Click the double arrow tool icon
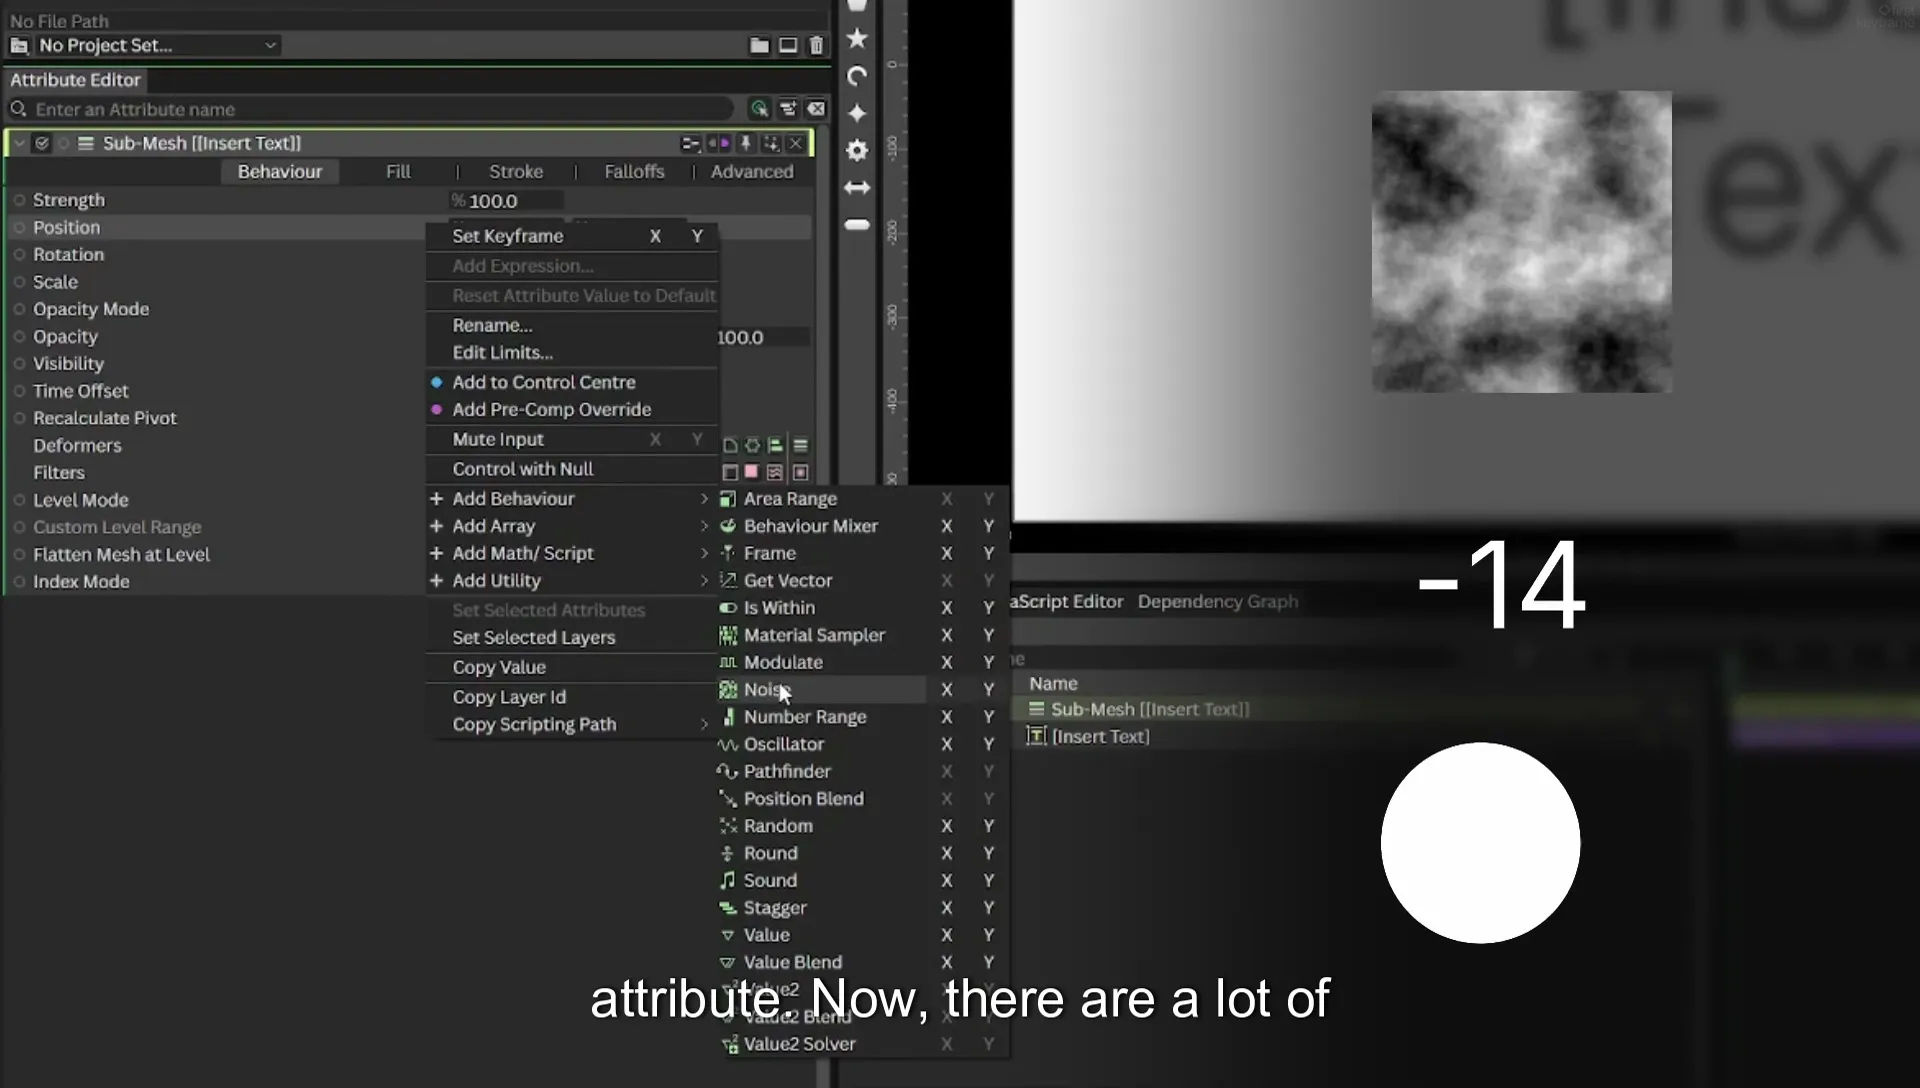 point(857,188)
